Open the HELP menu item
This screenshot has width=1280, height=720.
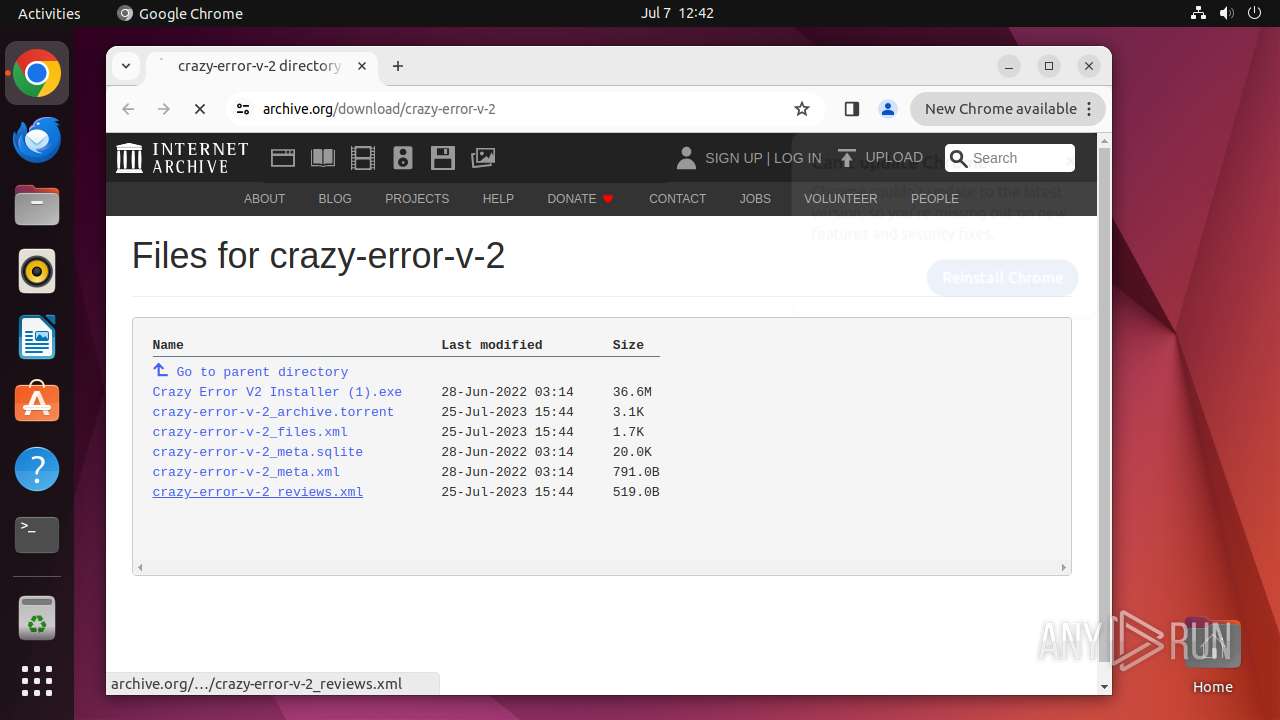pos(498,199)
